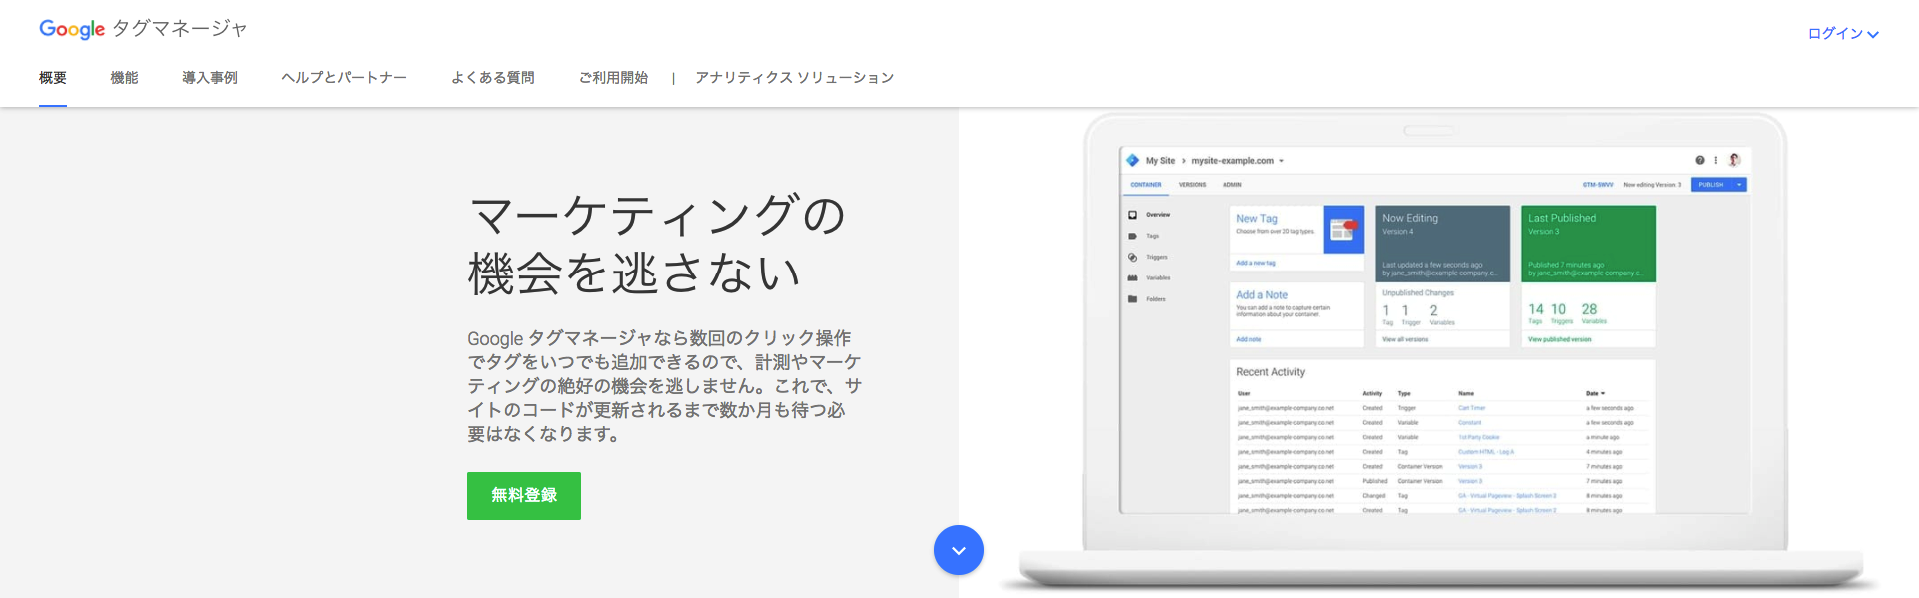Select the Folders icon in the mockup sidebar
The width and height of the screenshot is (1919, 598).
[1132, 299]
